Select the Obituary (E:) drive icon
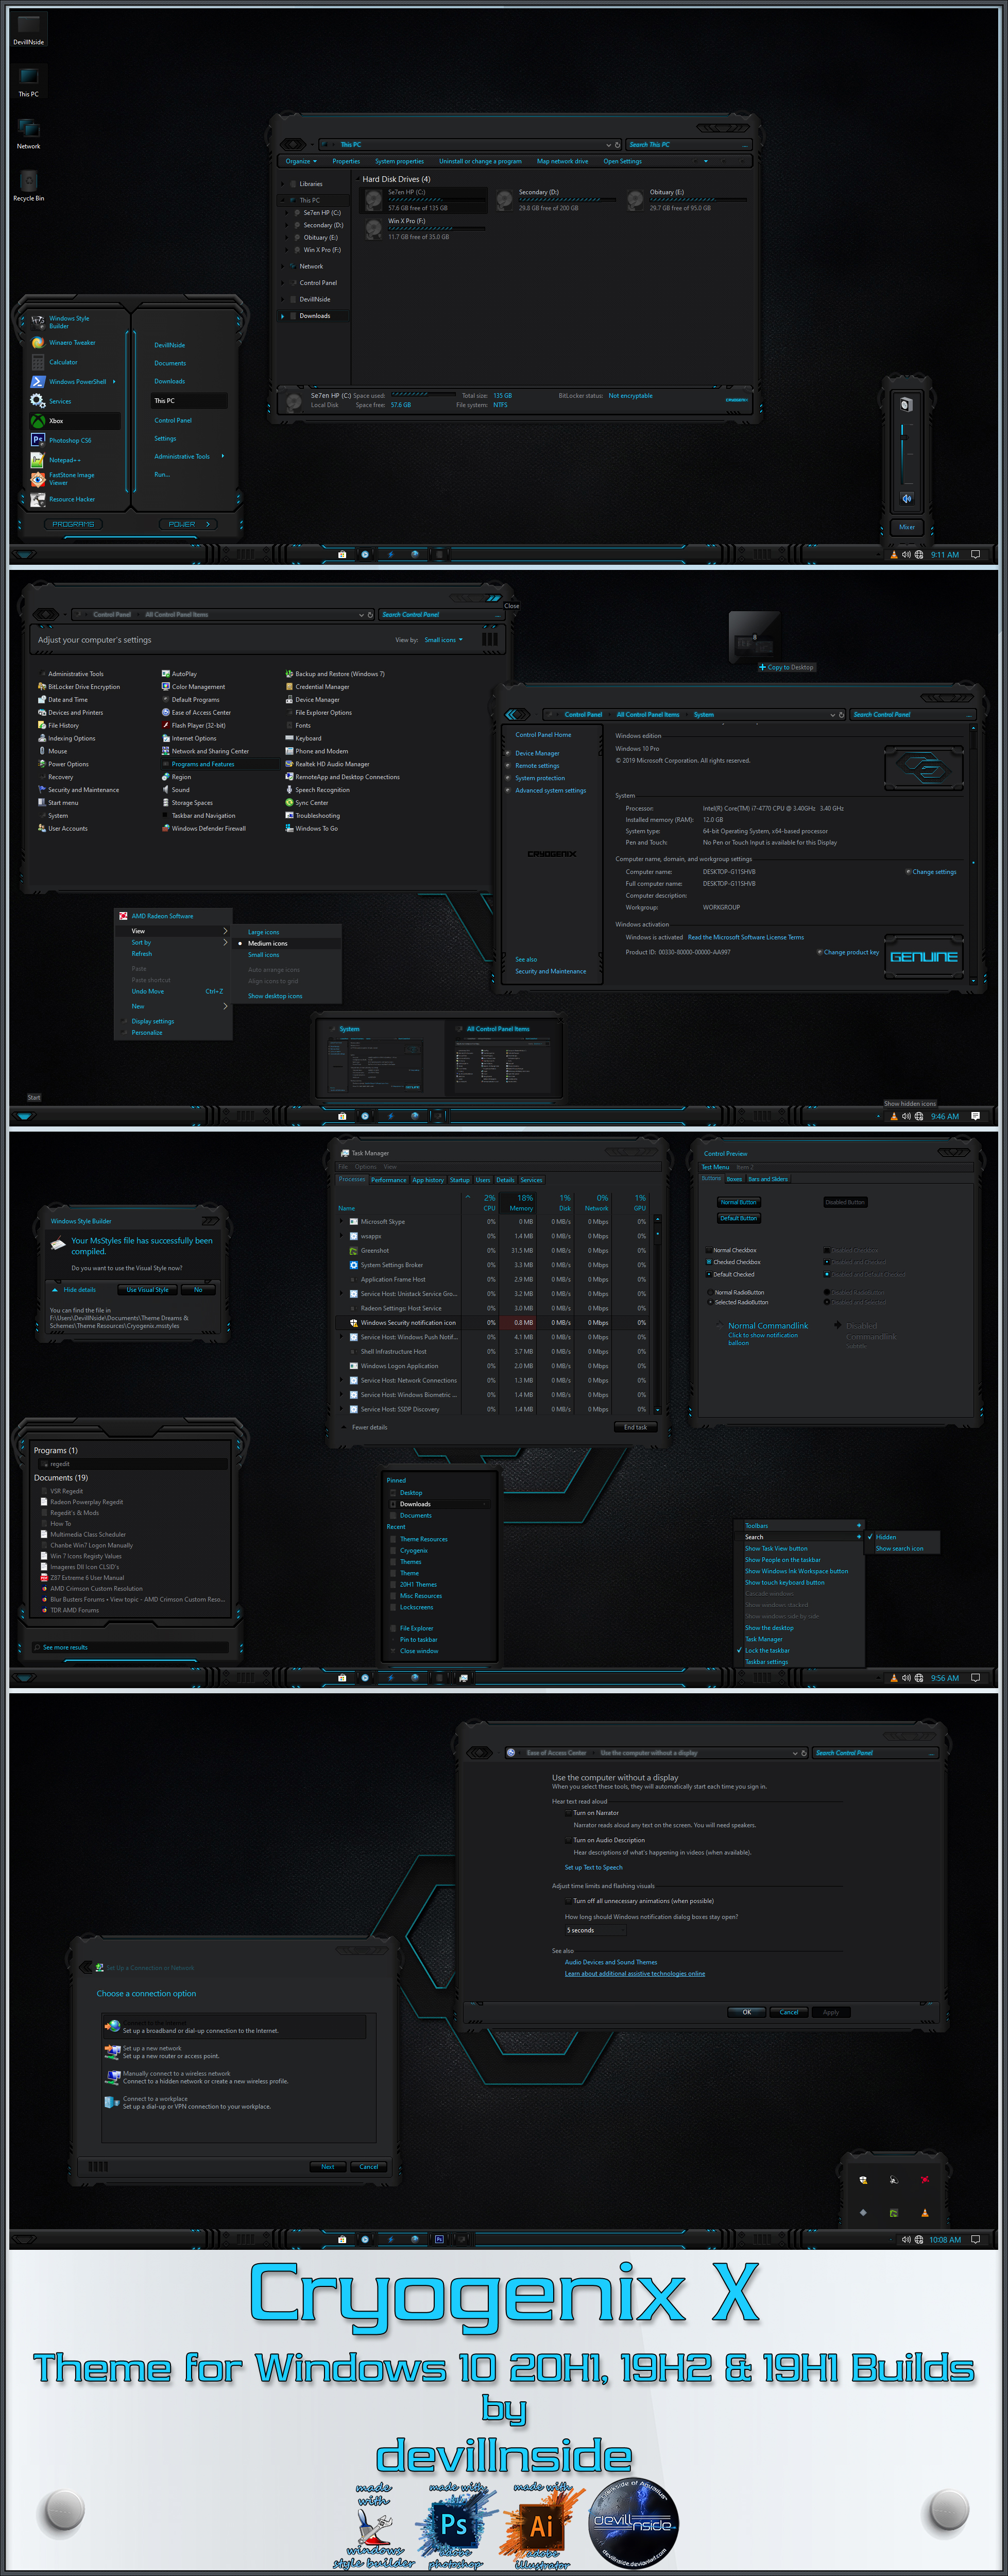 point(636,200)
